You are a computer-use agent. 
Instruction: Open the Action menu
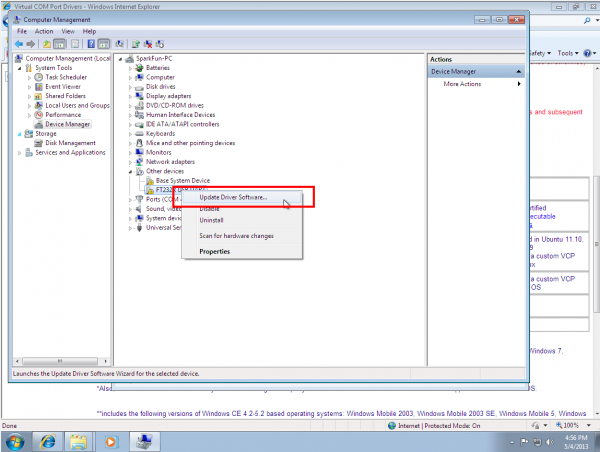(44, 31)
